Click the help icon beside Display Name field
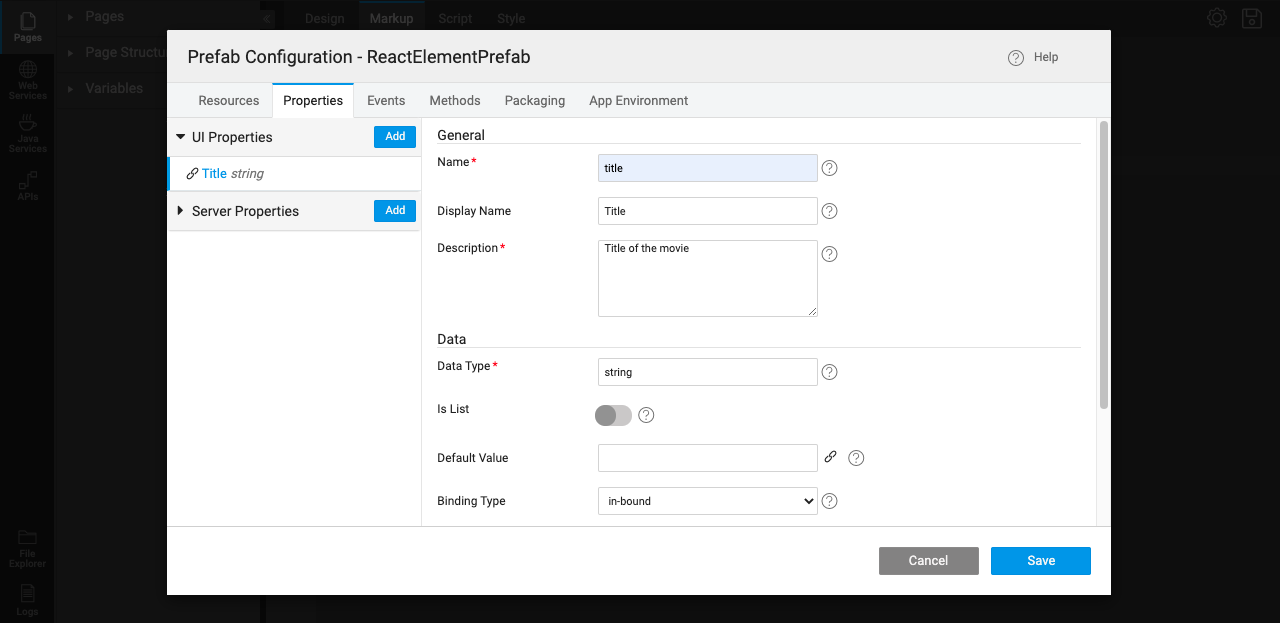The width and height of the screenshot is (1280, 623). pos(829,211)
